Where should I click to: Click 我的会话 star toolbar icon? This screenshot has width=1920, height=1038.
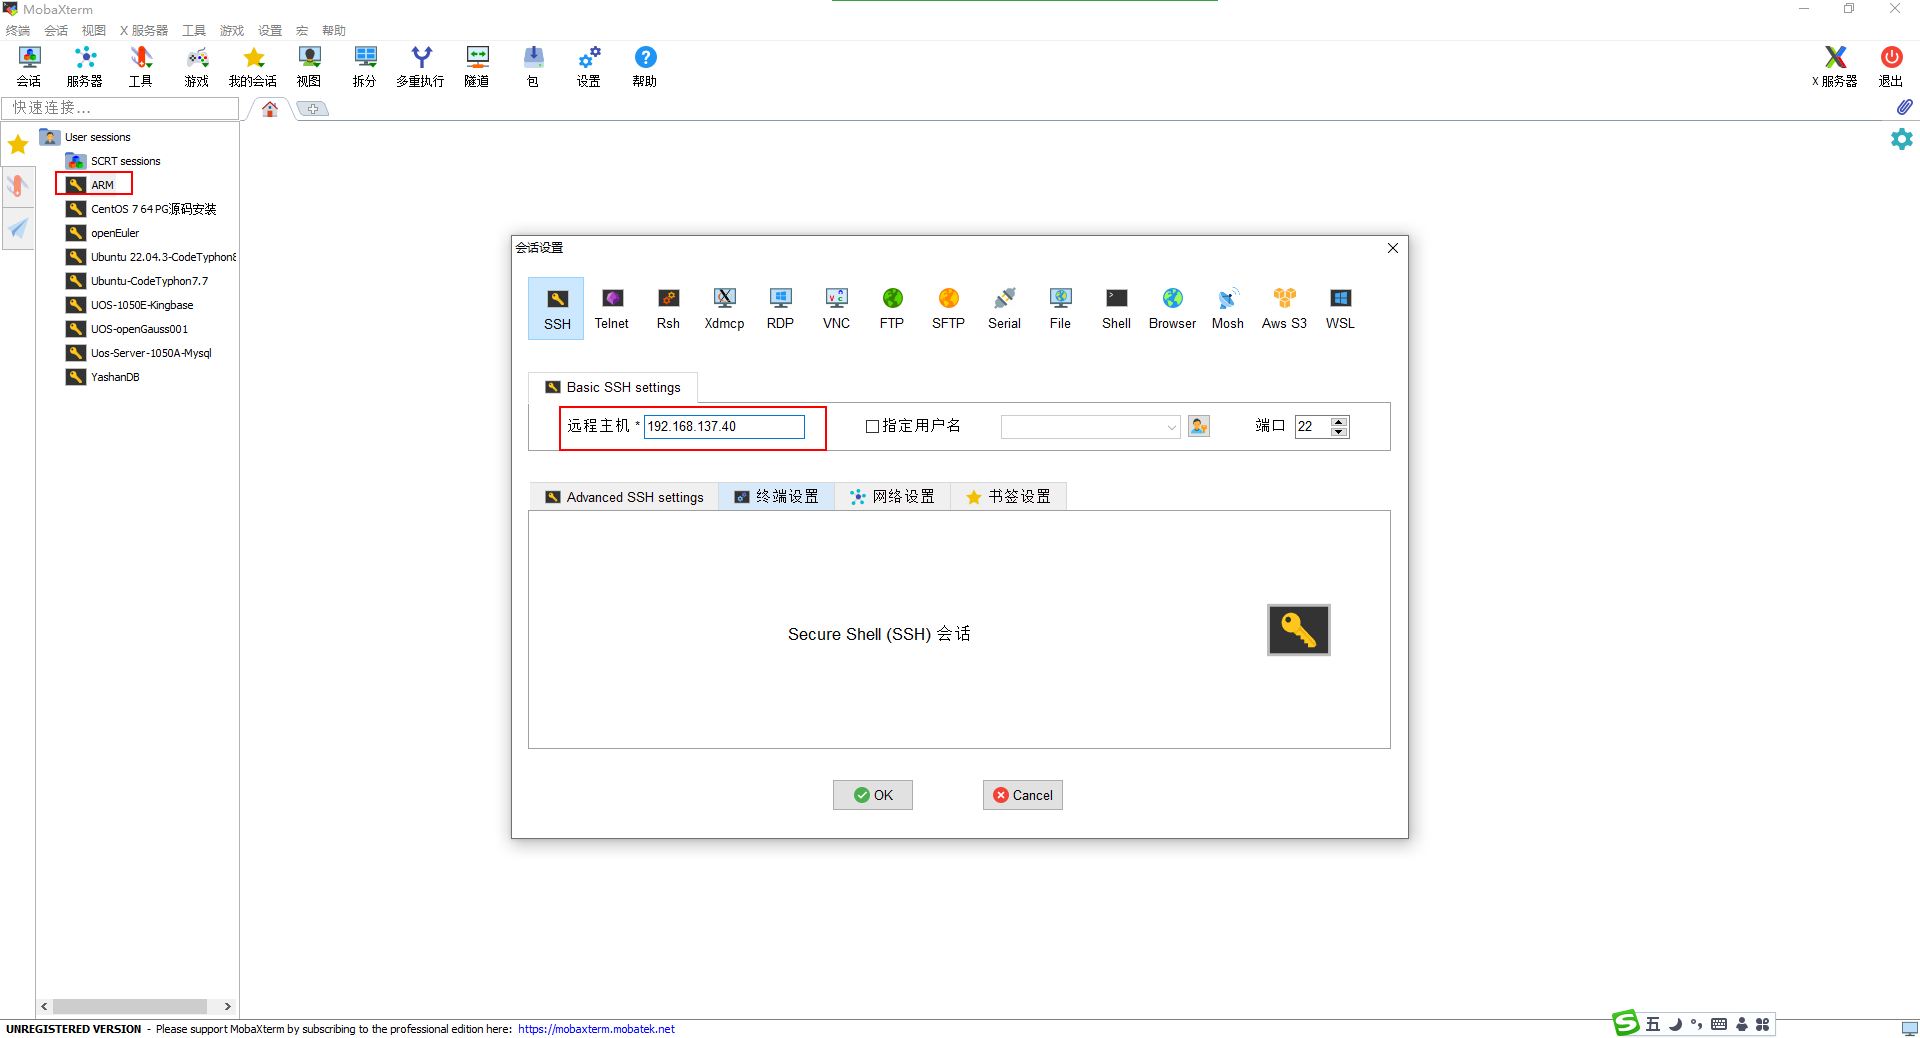click(253, 66)
